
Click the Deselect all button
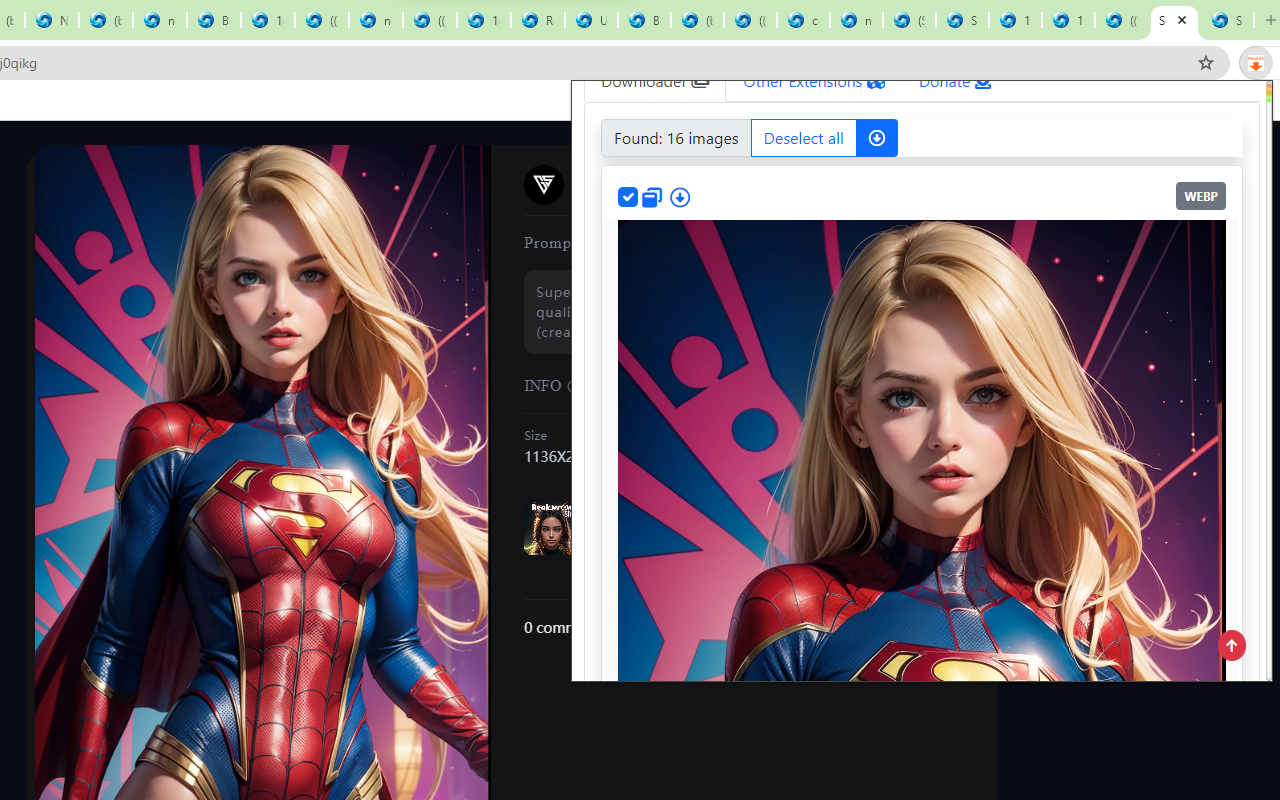803,138
